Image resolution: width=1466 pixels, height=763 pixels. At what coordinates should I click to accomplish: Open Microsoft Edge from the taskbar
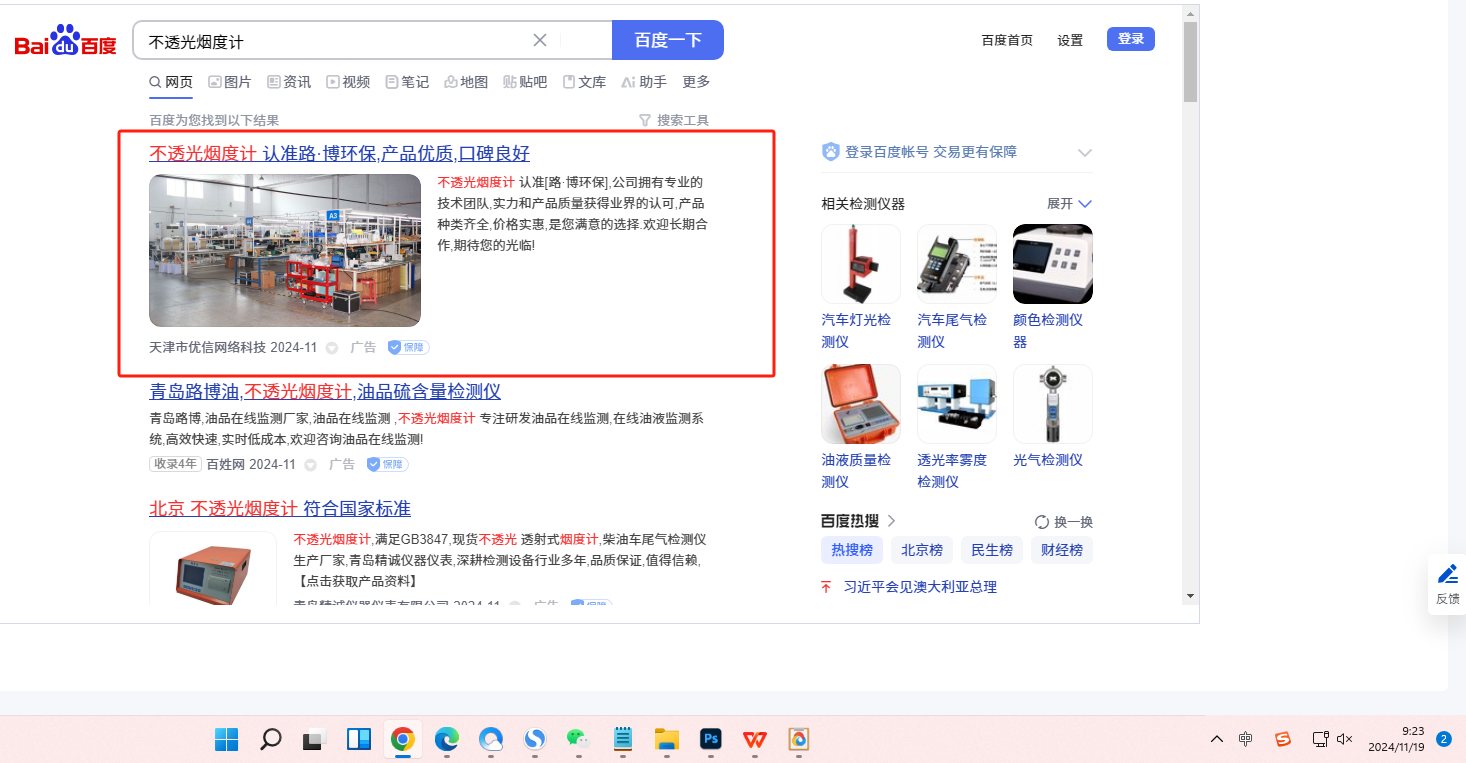[446, 739]
